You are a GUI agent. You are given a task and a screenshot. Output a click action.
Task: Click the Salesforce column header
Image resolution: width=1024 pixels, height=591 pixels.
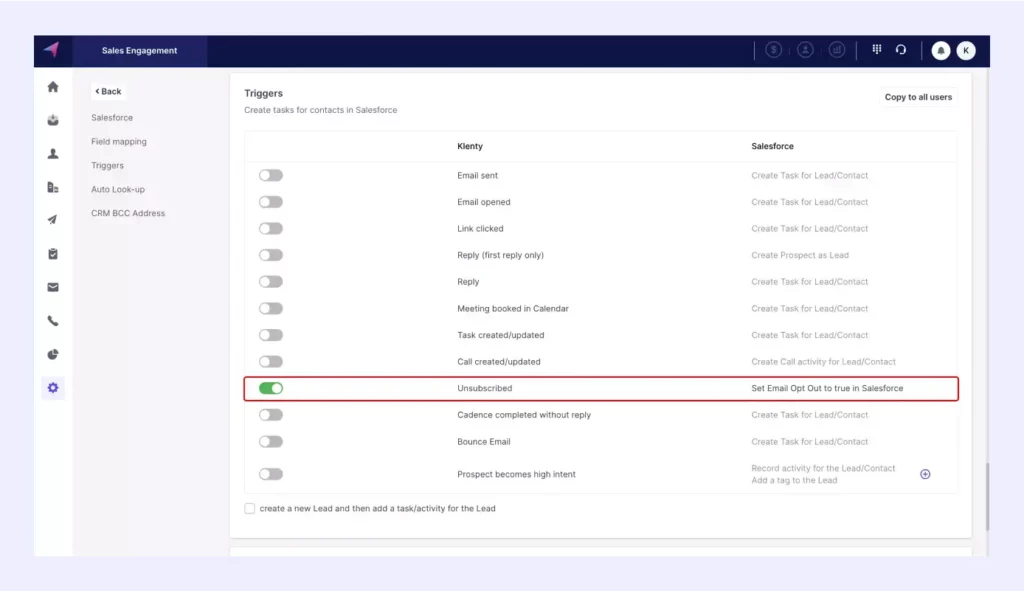click(773, 146)
